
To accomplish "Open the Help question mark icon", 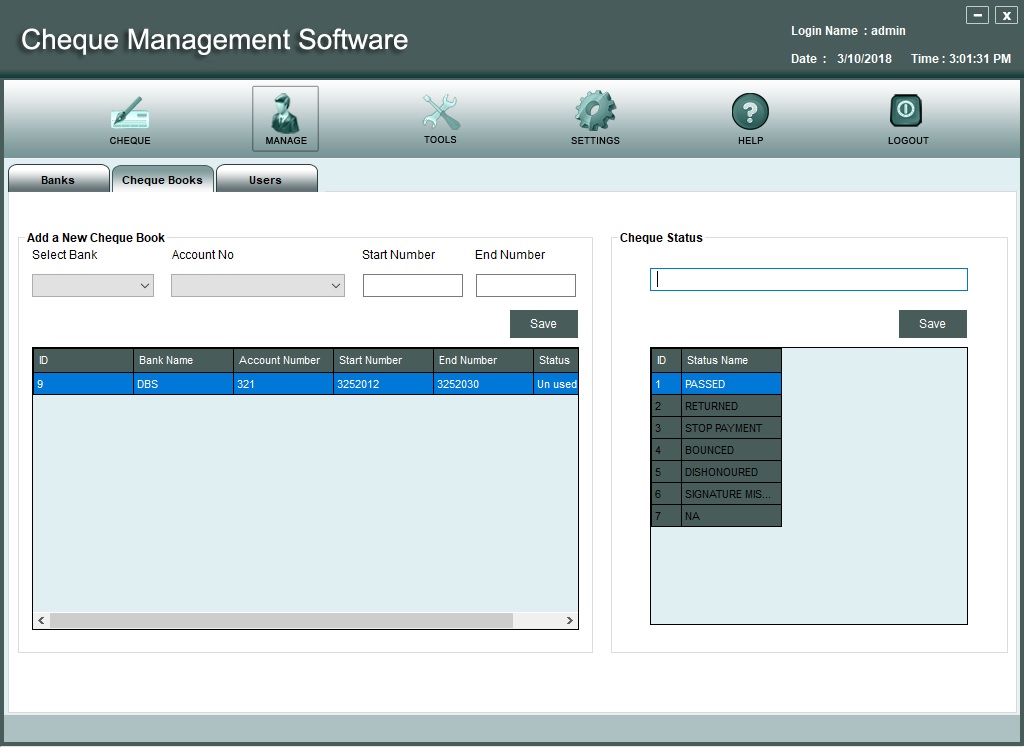I will pos(750,112).
